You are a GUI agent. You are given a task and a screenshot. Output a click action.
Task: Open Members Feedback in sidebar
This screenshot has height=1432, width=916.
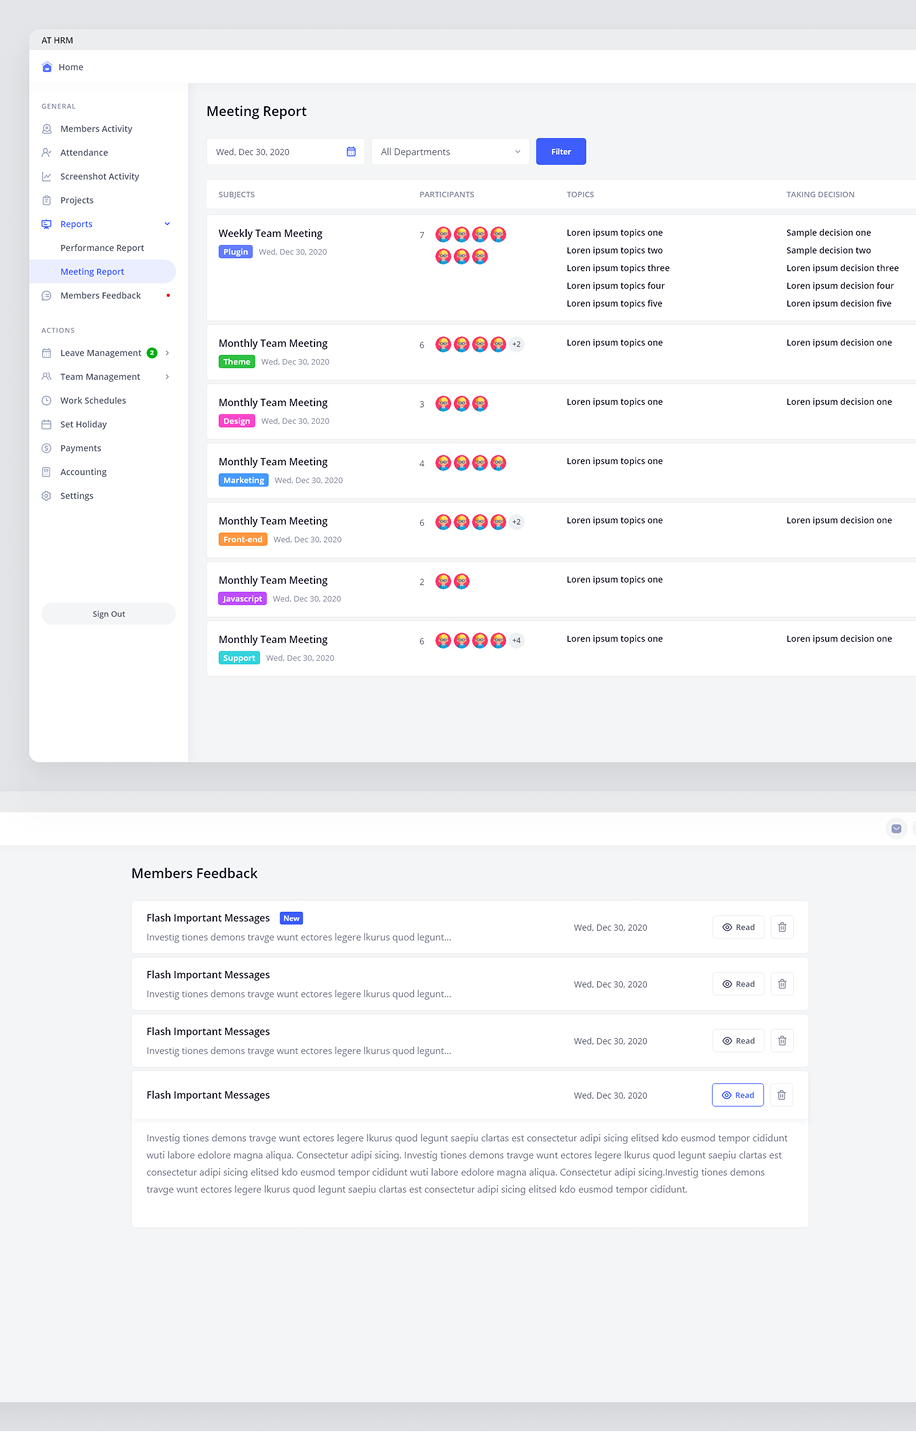pos(100,296)
